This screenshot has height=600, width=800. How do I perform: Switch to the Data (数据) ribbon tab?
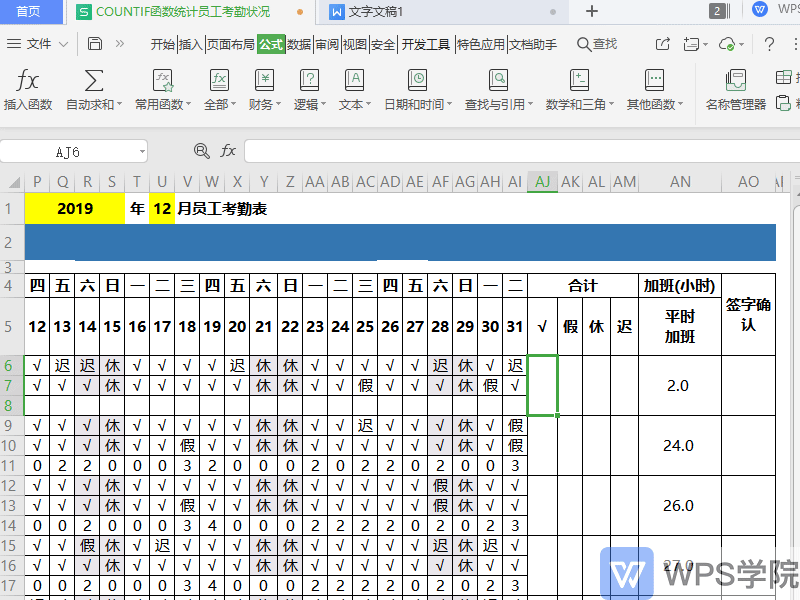tap(299, 44)
